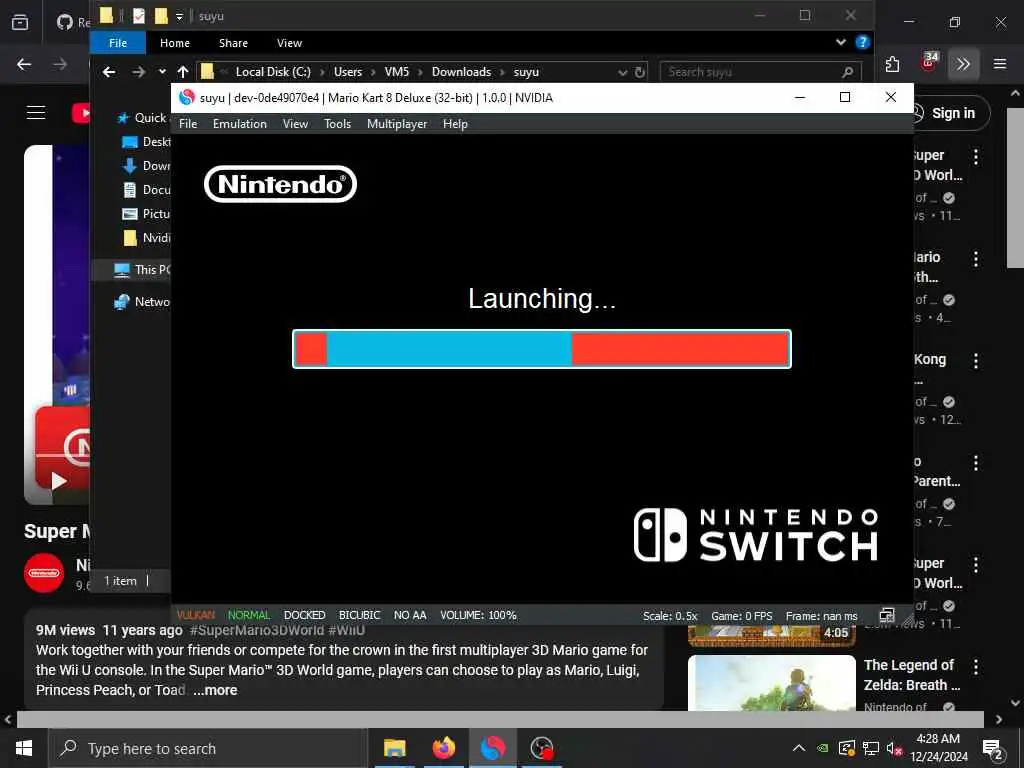This screenshot has width=1024, height=768.
Task: Open the Tools menu in suyu
Action: click(x=338, y=123)
